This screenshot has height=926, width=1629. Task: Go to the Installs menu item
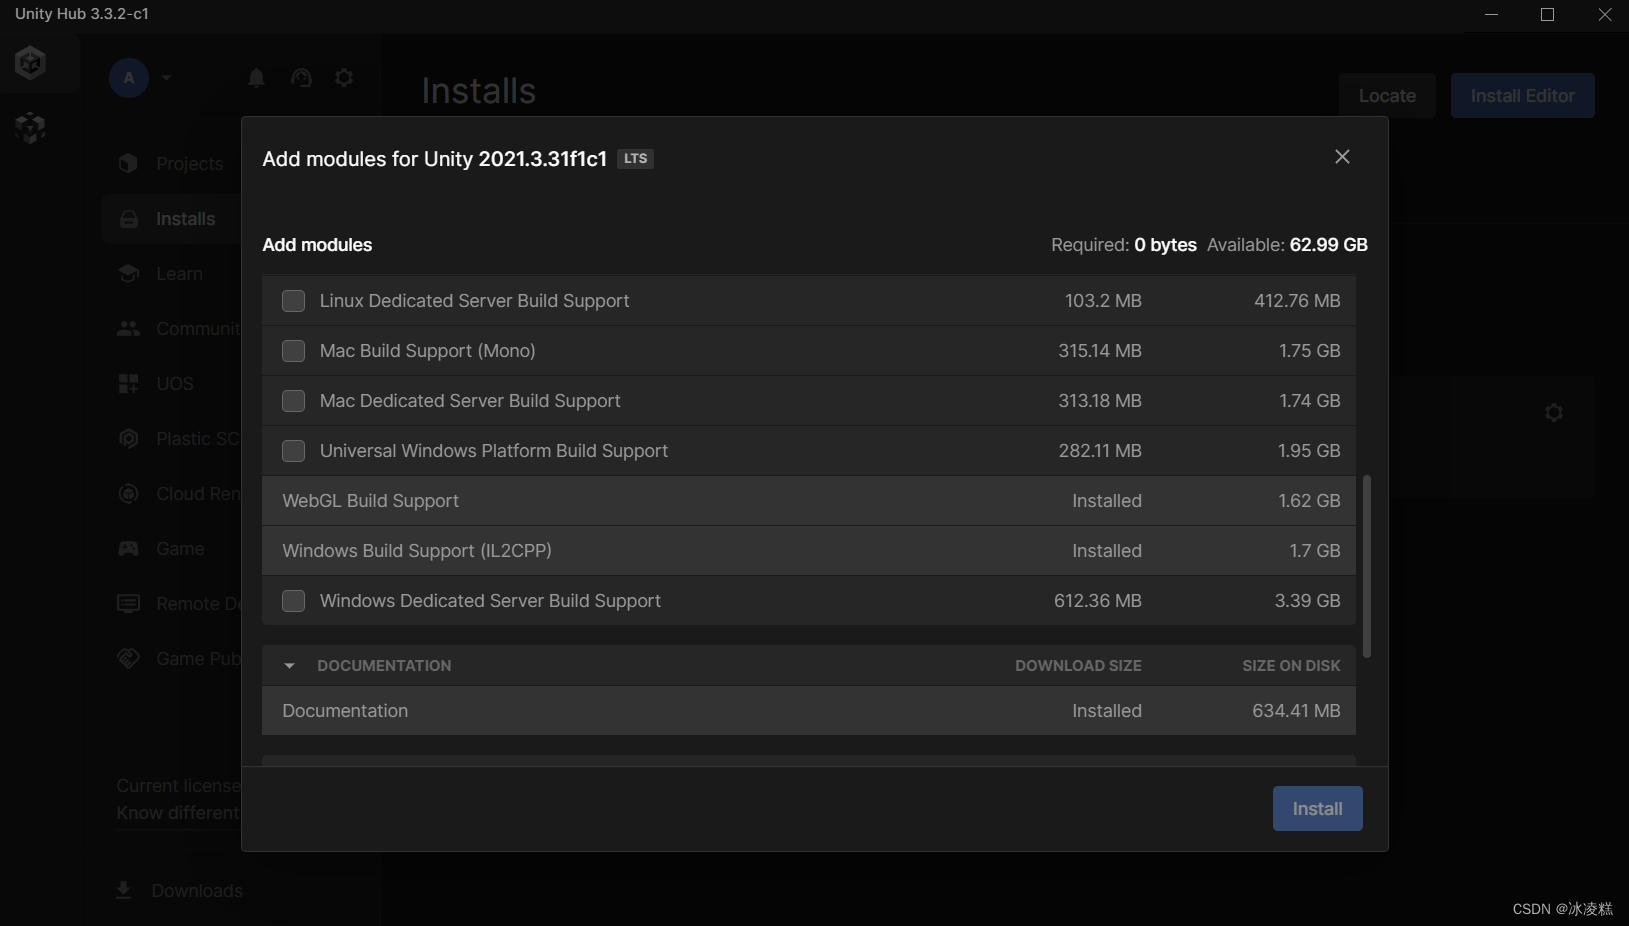[x=185, y=219]
